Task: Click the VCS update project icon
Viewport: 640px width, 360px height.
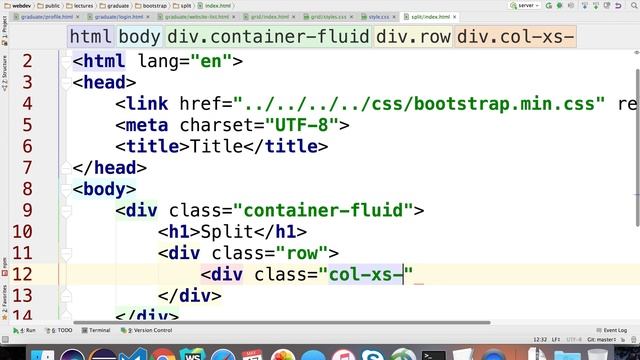Action: pyautogui.click(x=585, y=5)
